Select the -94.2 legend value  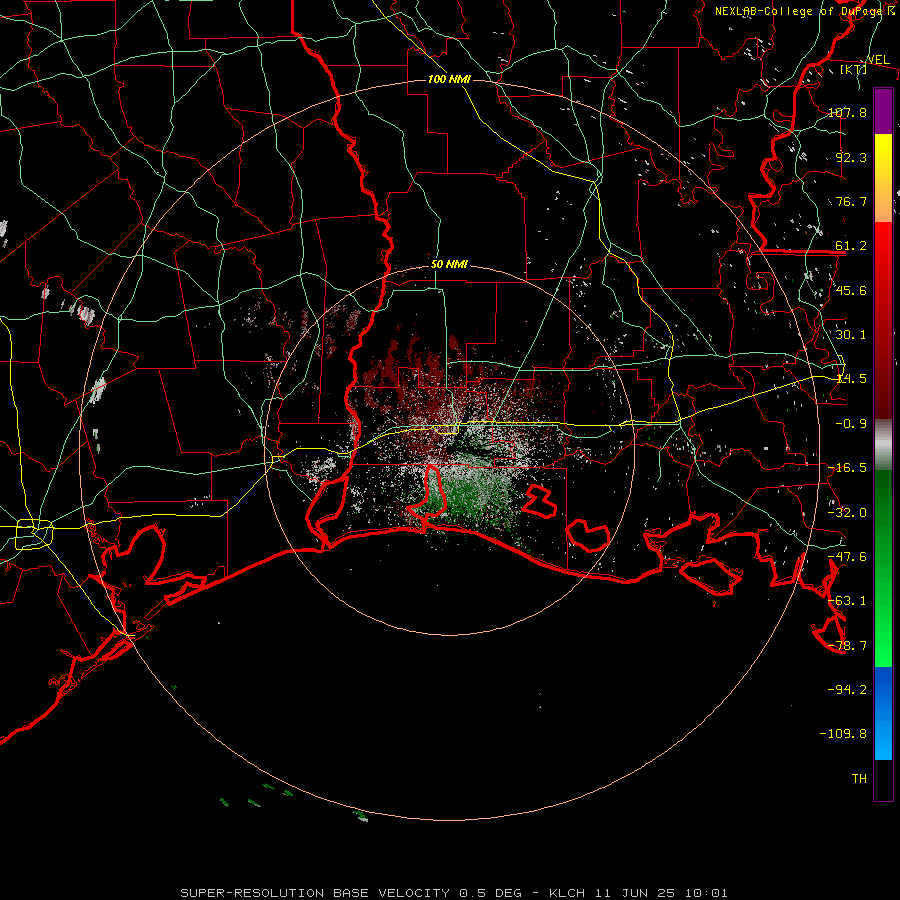[847, 689]
